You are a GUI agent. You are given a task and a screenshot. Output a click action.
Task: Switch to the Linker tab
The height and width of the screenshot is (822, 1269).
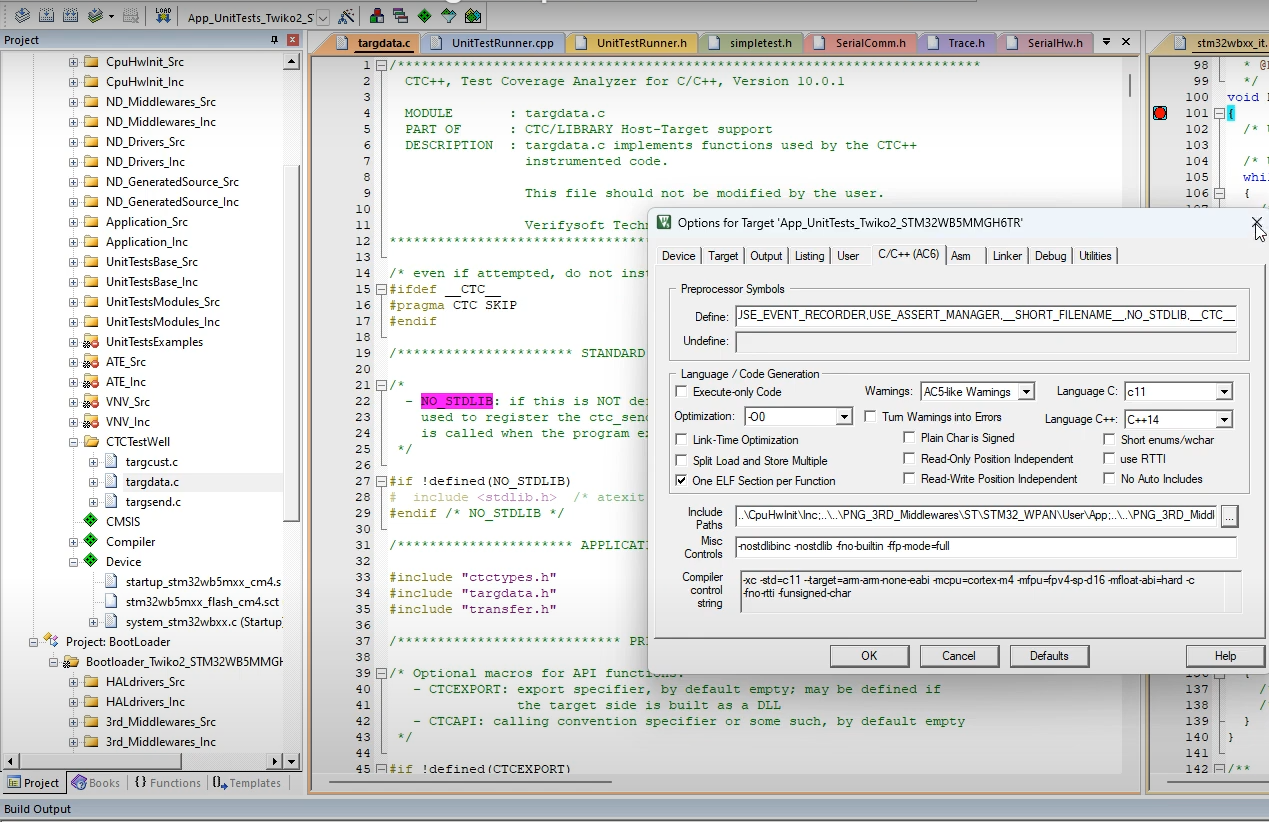point(1006,256)
